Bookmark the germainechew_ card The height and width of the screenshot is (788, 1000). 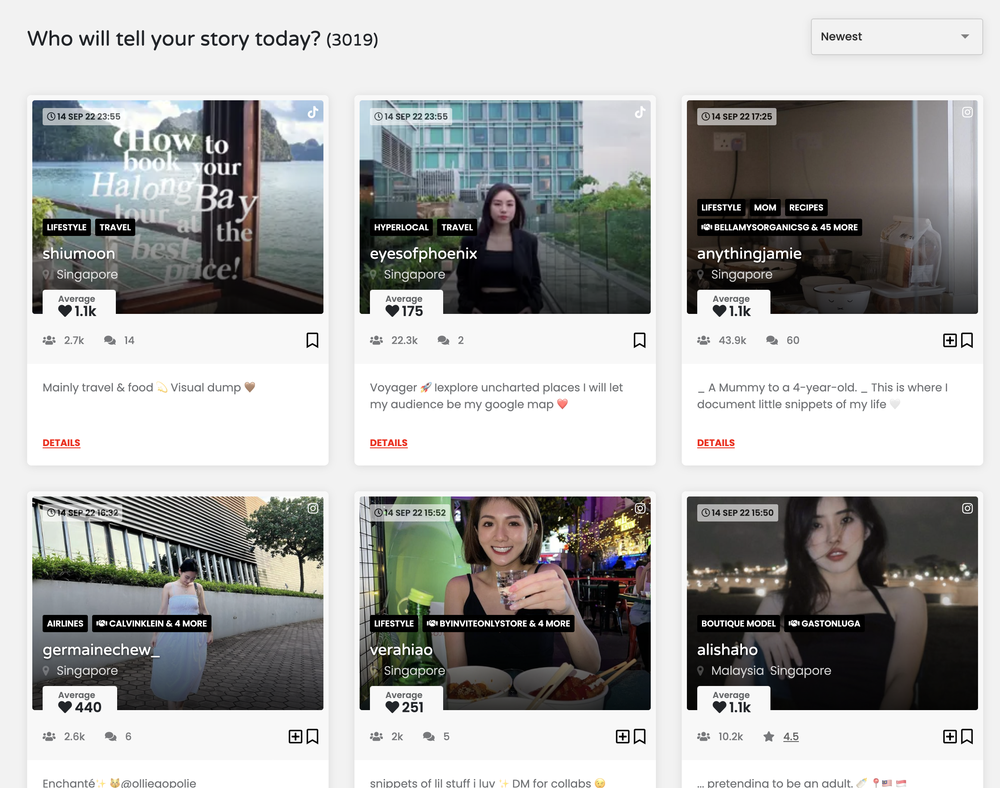click(312, 736)
